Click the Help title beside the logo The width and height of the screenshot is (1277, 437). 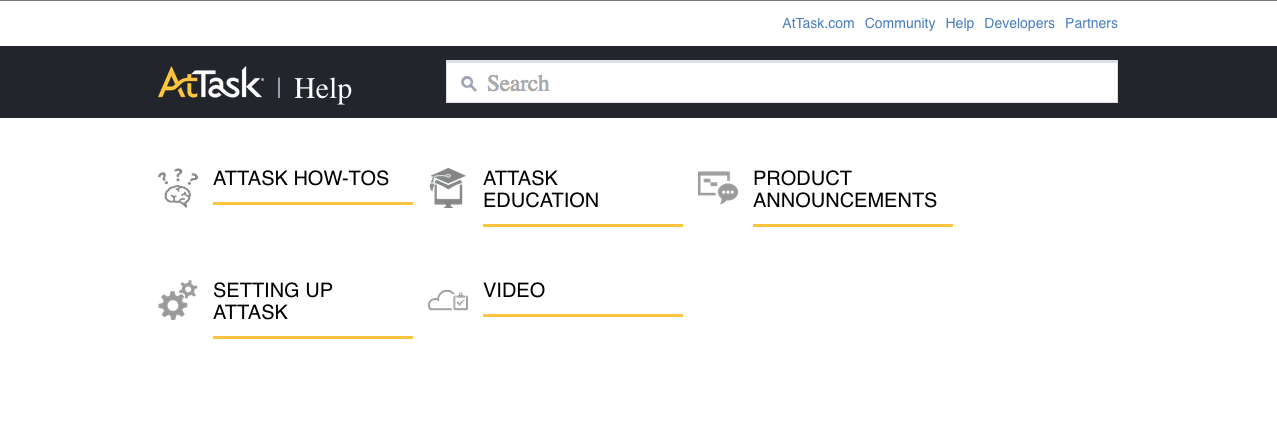[323, 89]
